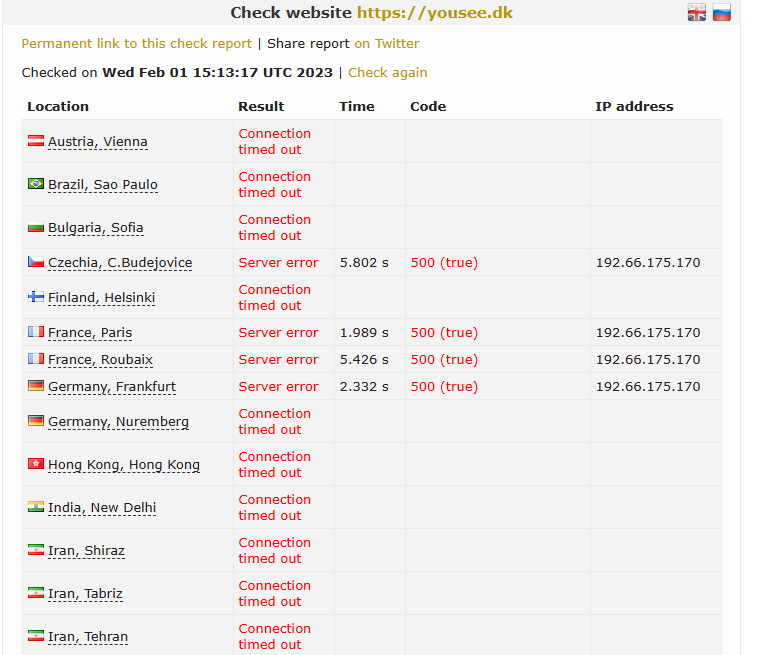The width and height of the screenshot is (759, 655).
Task: Click the Result column header
Action: coord(261,107)
